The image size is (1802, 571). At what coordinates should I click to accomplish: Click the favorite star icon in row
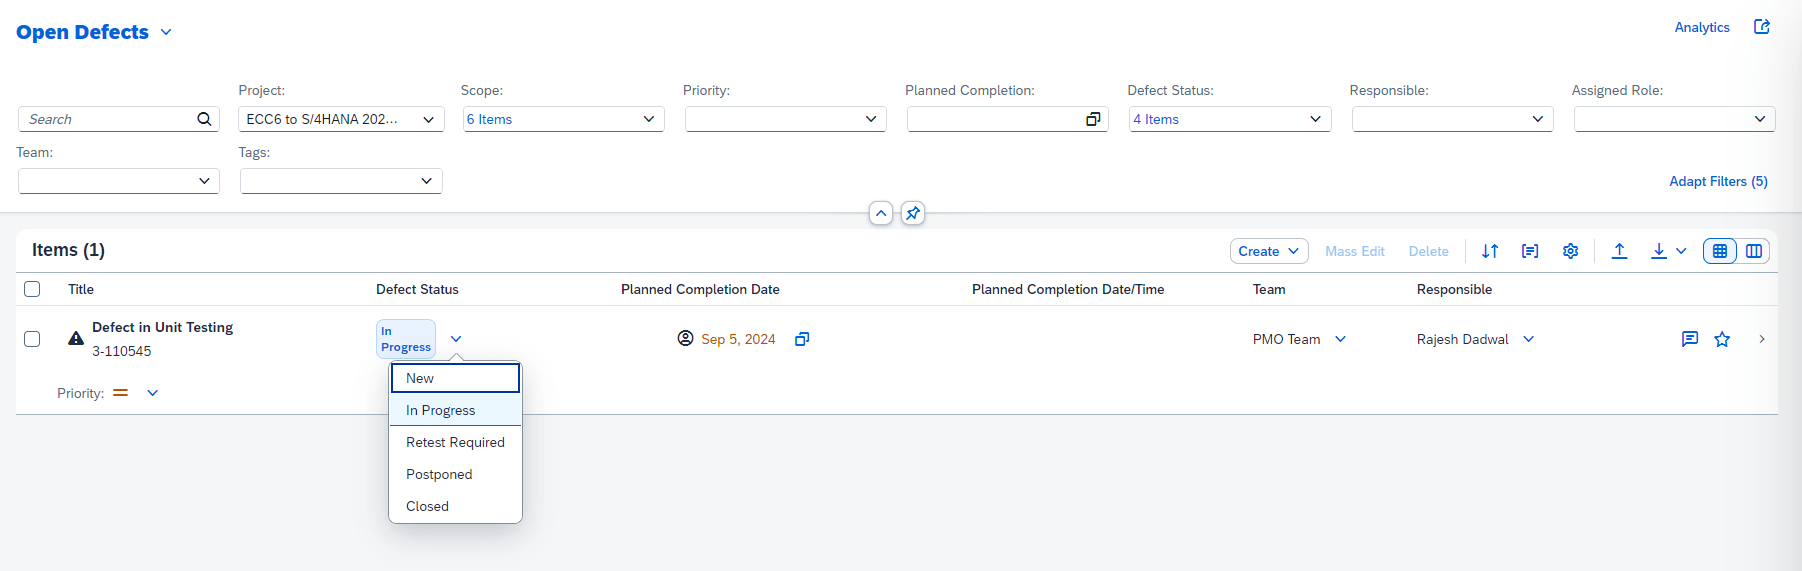click(x=1722, y=339)
